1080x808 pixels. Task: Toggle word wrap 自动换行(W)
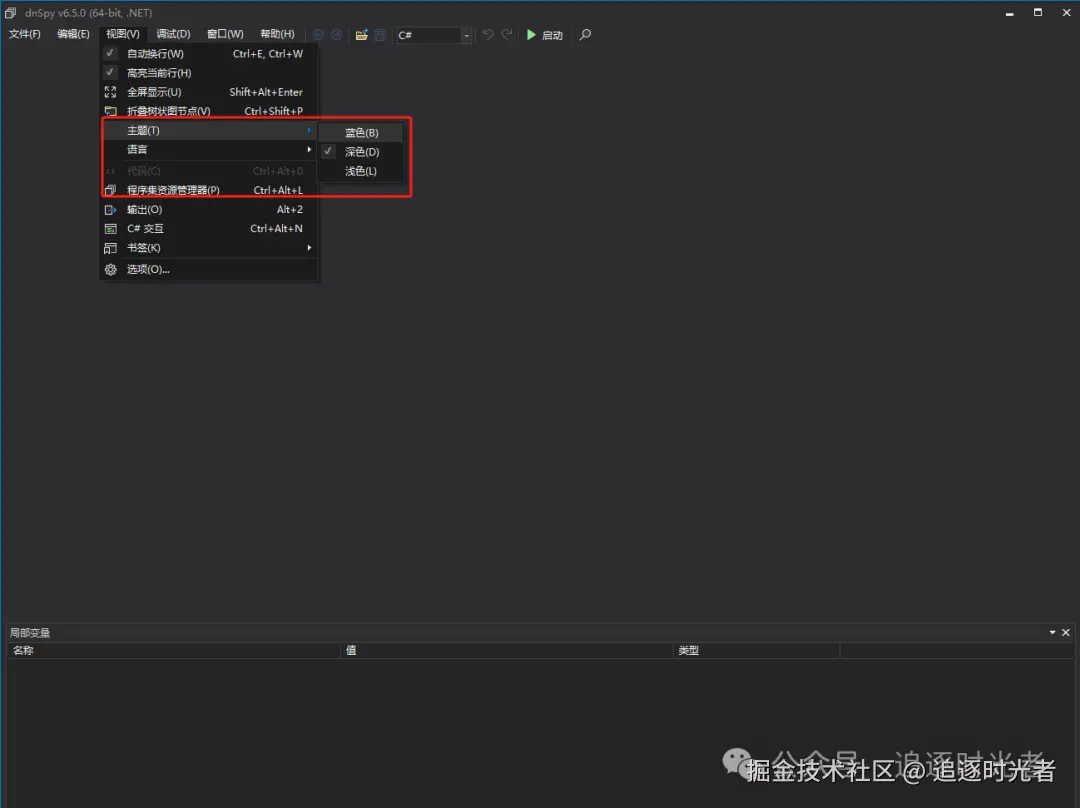pyautogui.click(x=210, y=53)
